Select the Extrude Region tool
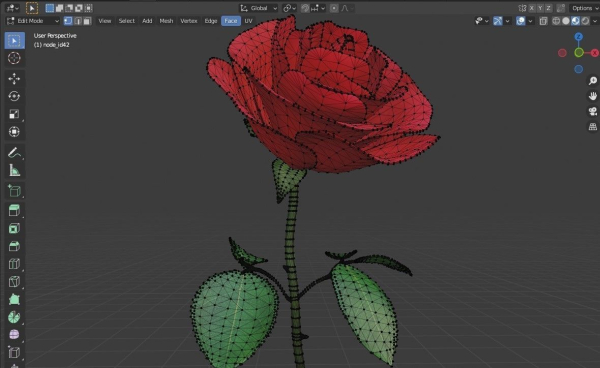This screenshot has width=600, height=368. click(x=15, y=210)
